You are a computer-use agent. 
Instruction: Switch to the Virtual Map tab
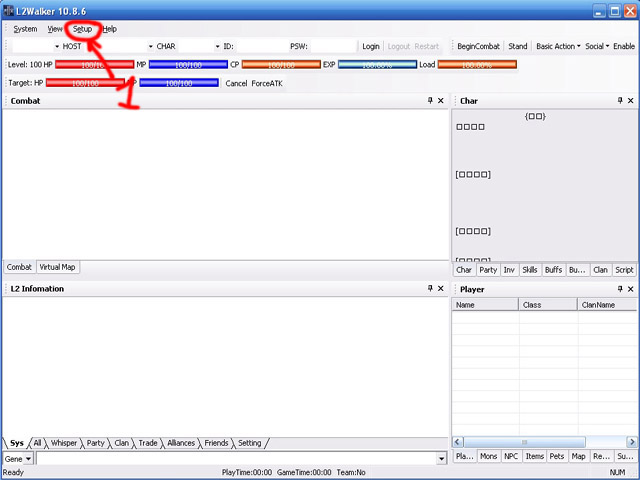coord(57,267)
